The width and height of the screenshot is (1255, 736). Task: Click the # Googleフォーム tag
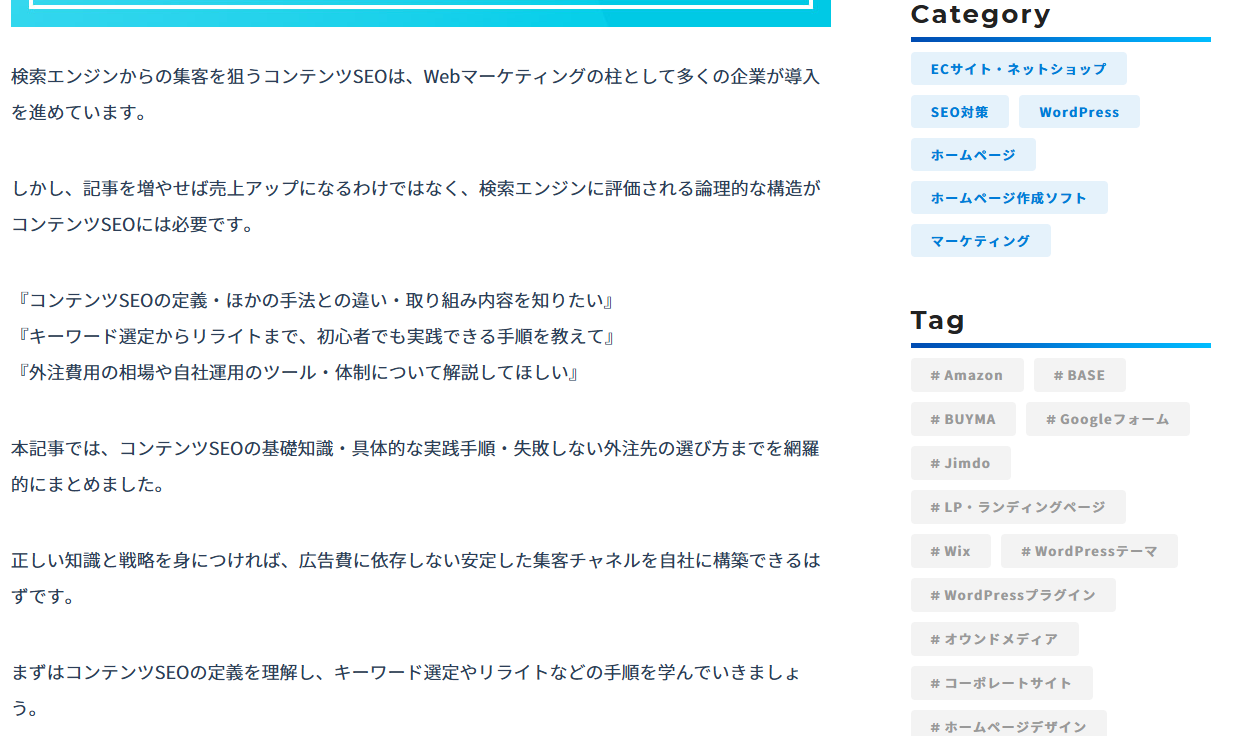1107,419
